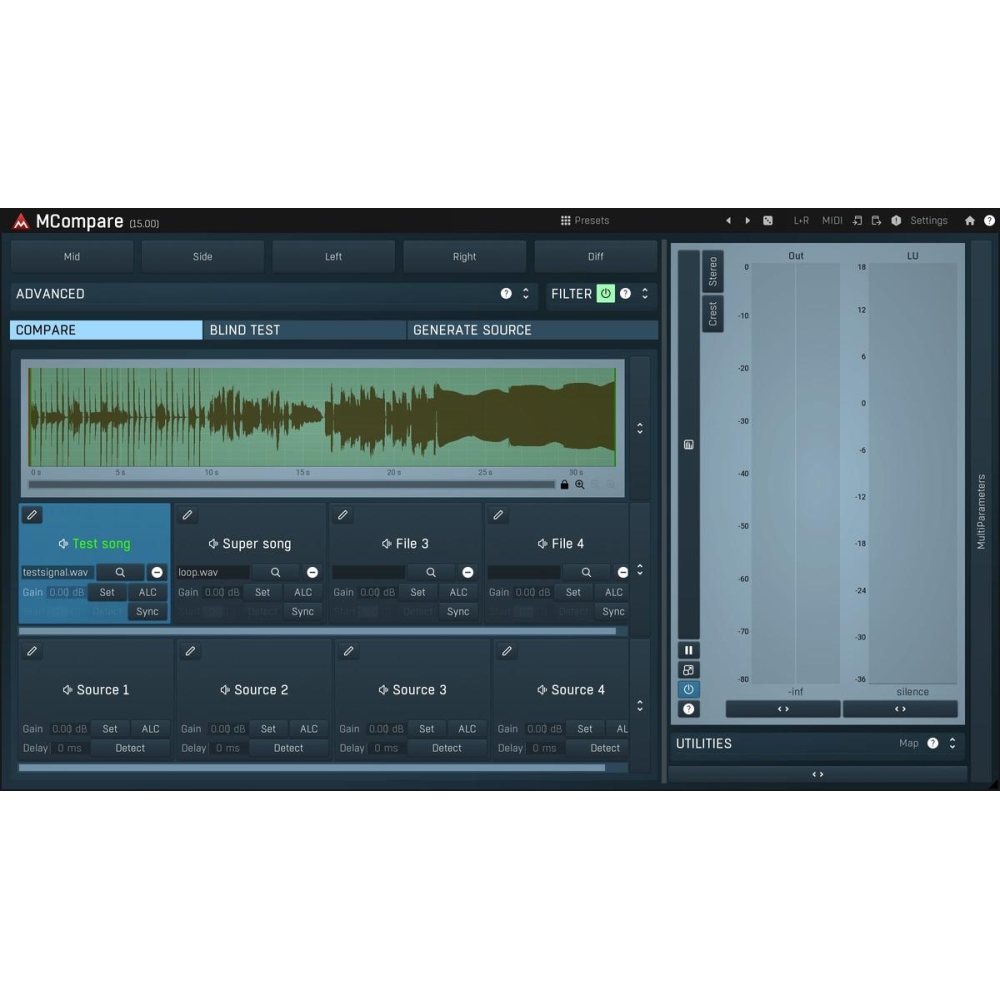Open the MIDI settings icon
Screen dimensions: 1000x1000
coord(831,220)
